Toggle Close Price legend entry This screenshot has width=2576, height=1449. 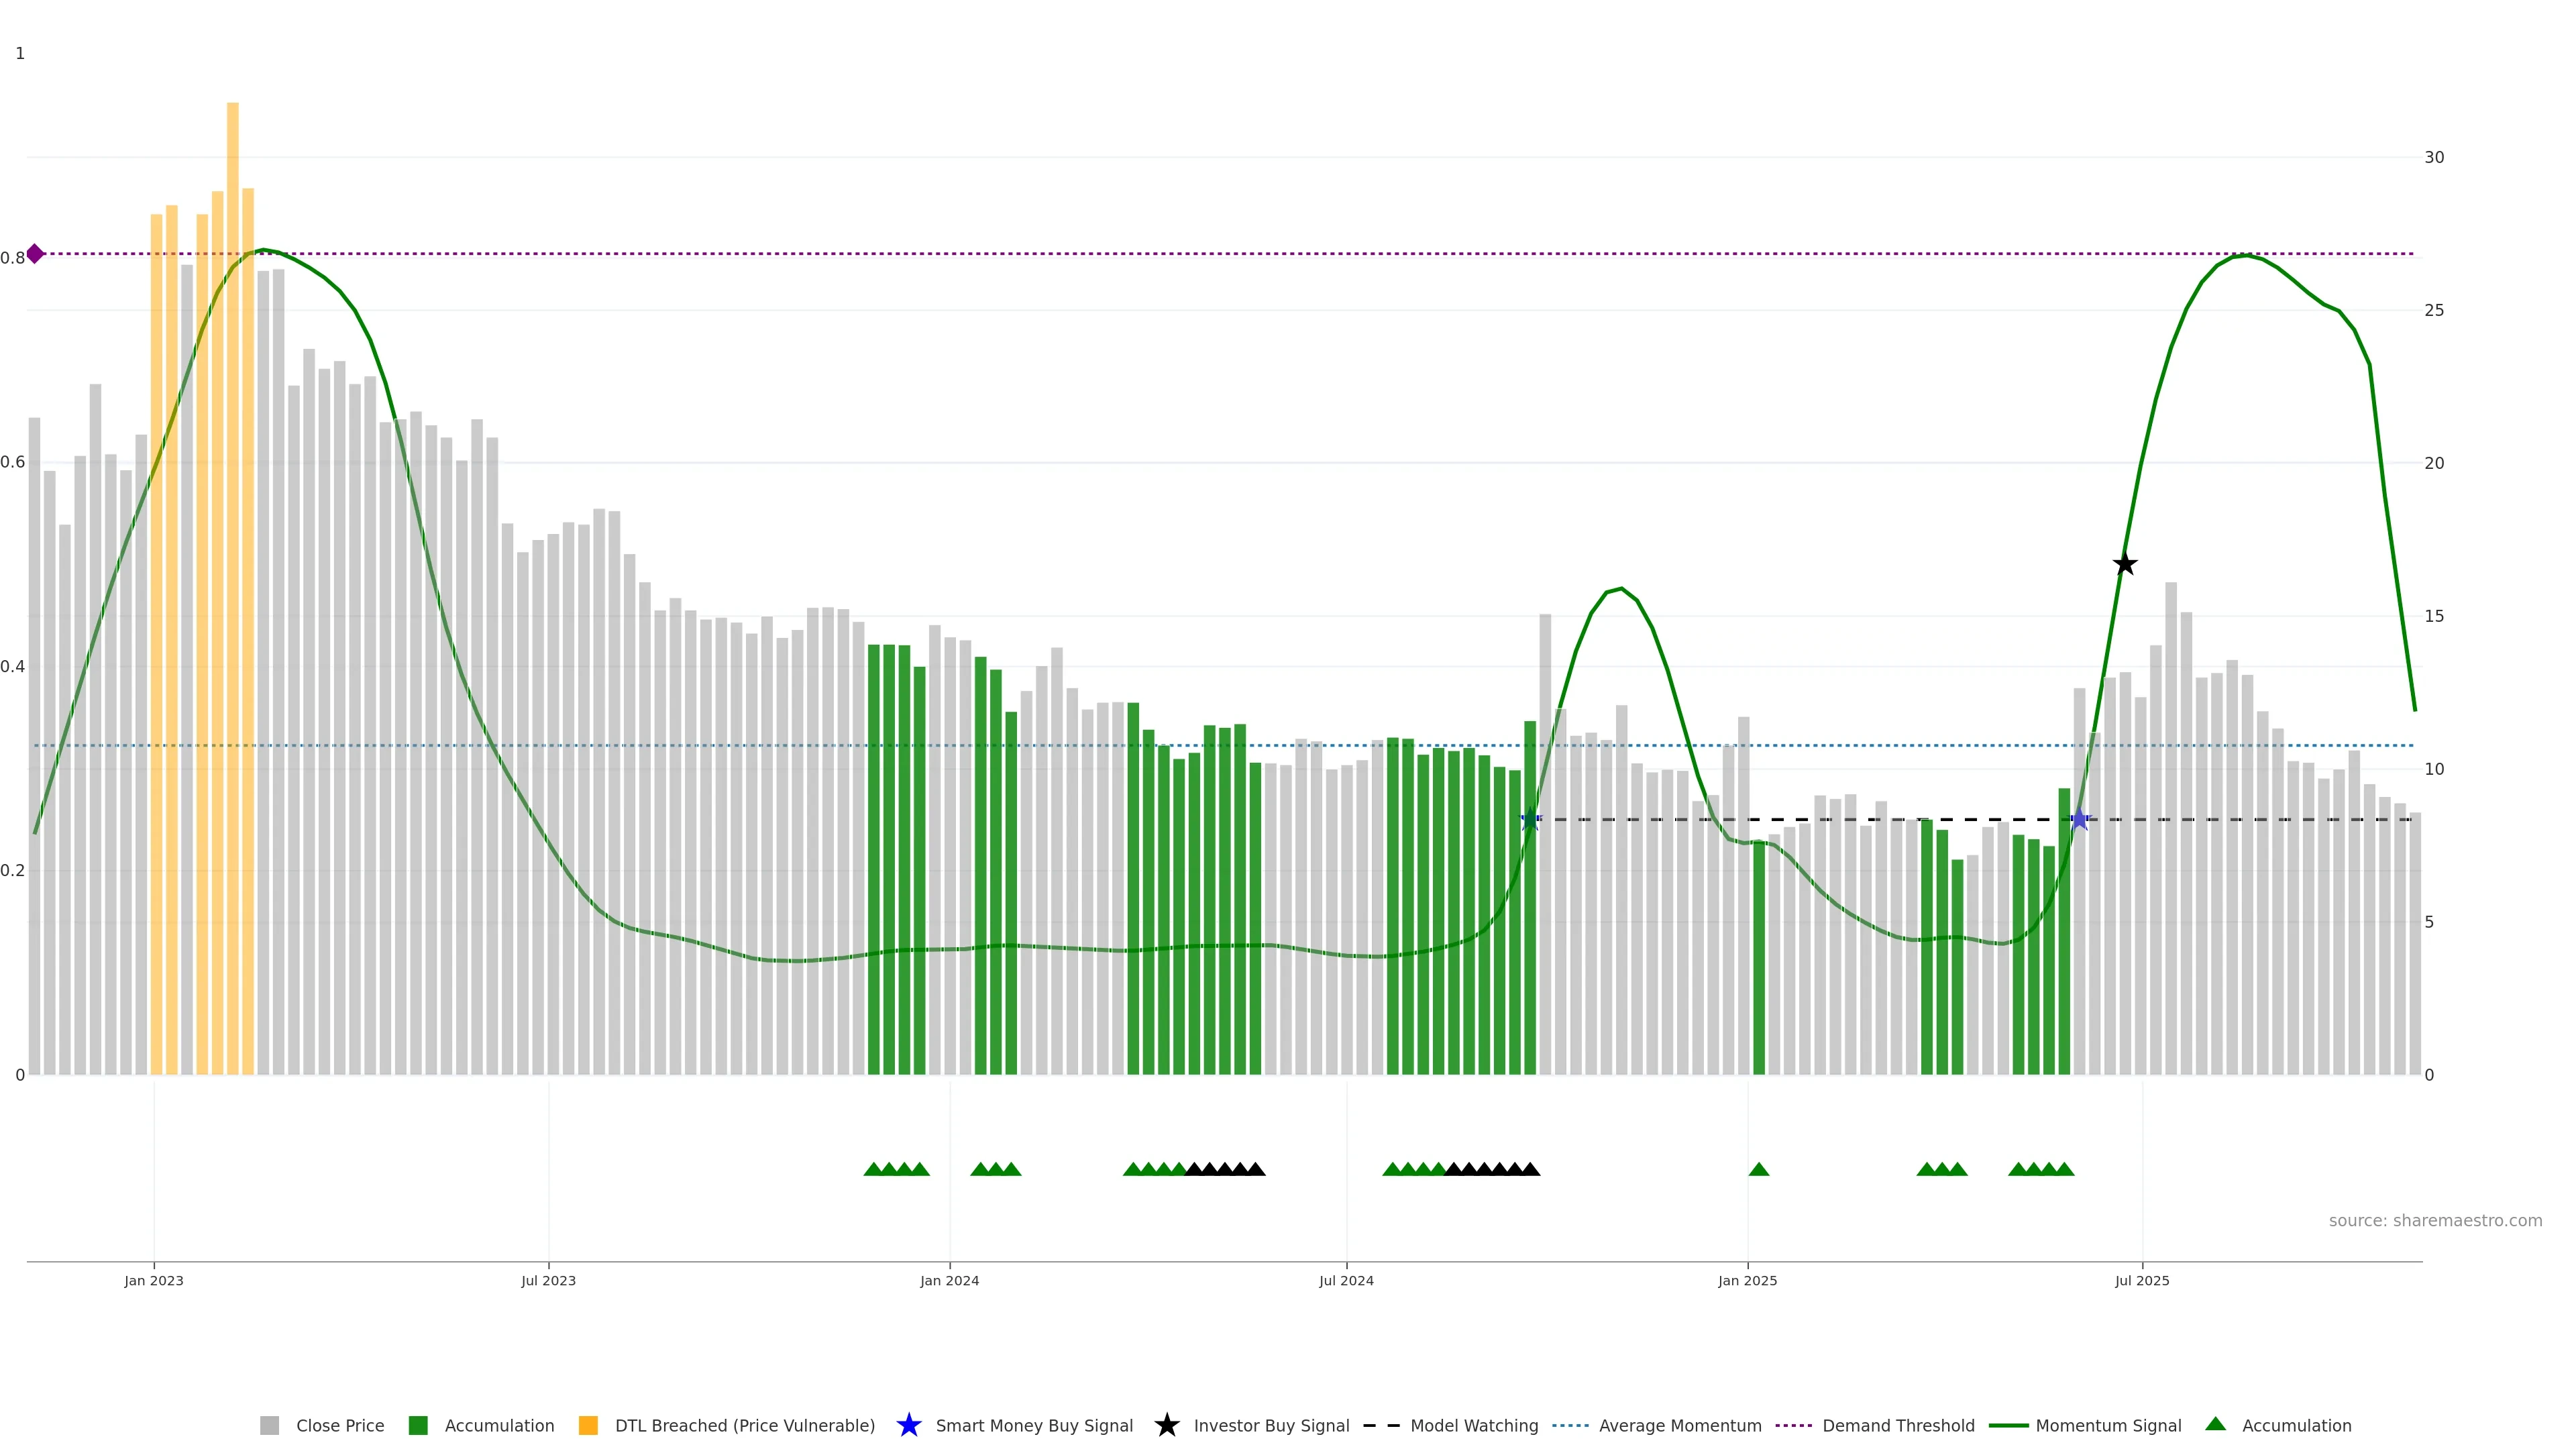[339, 1425]
